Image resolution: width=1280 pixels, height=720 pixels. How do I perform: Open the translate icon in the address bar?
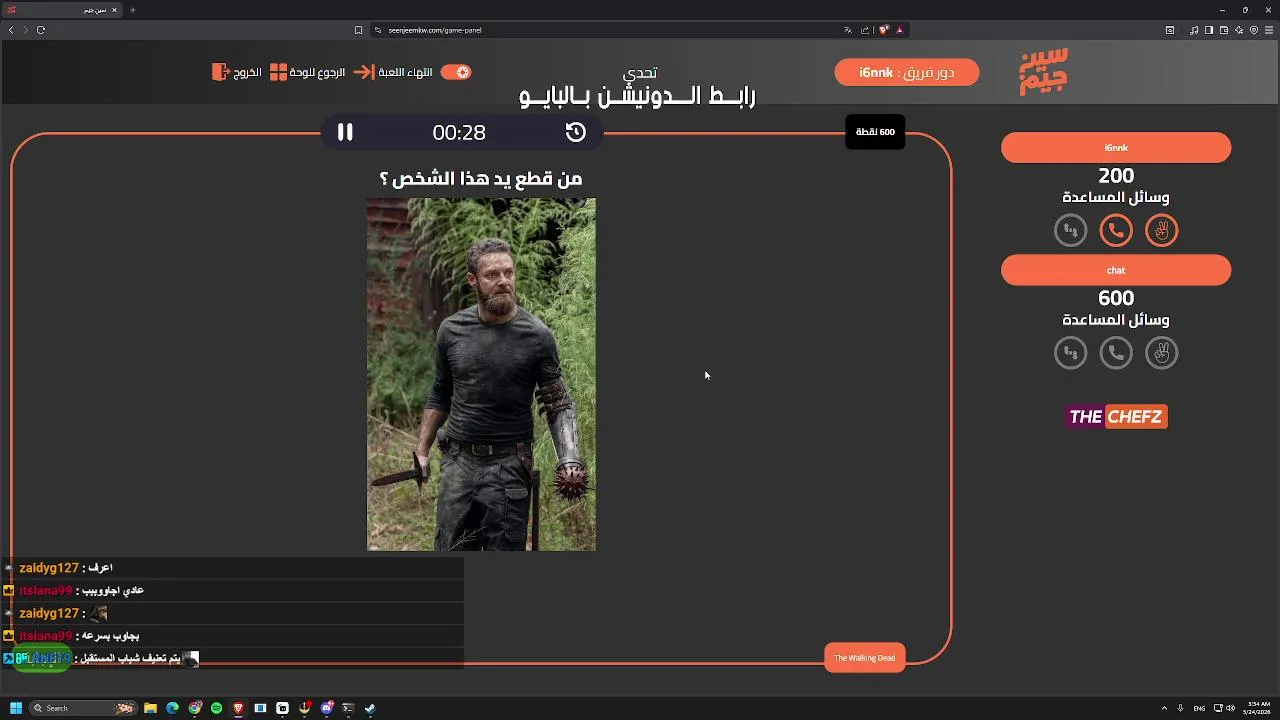pos(848,30)
